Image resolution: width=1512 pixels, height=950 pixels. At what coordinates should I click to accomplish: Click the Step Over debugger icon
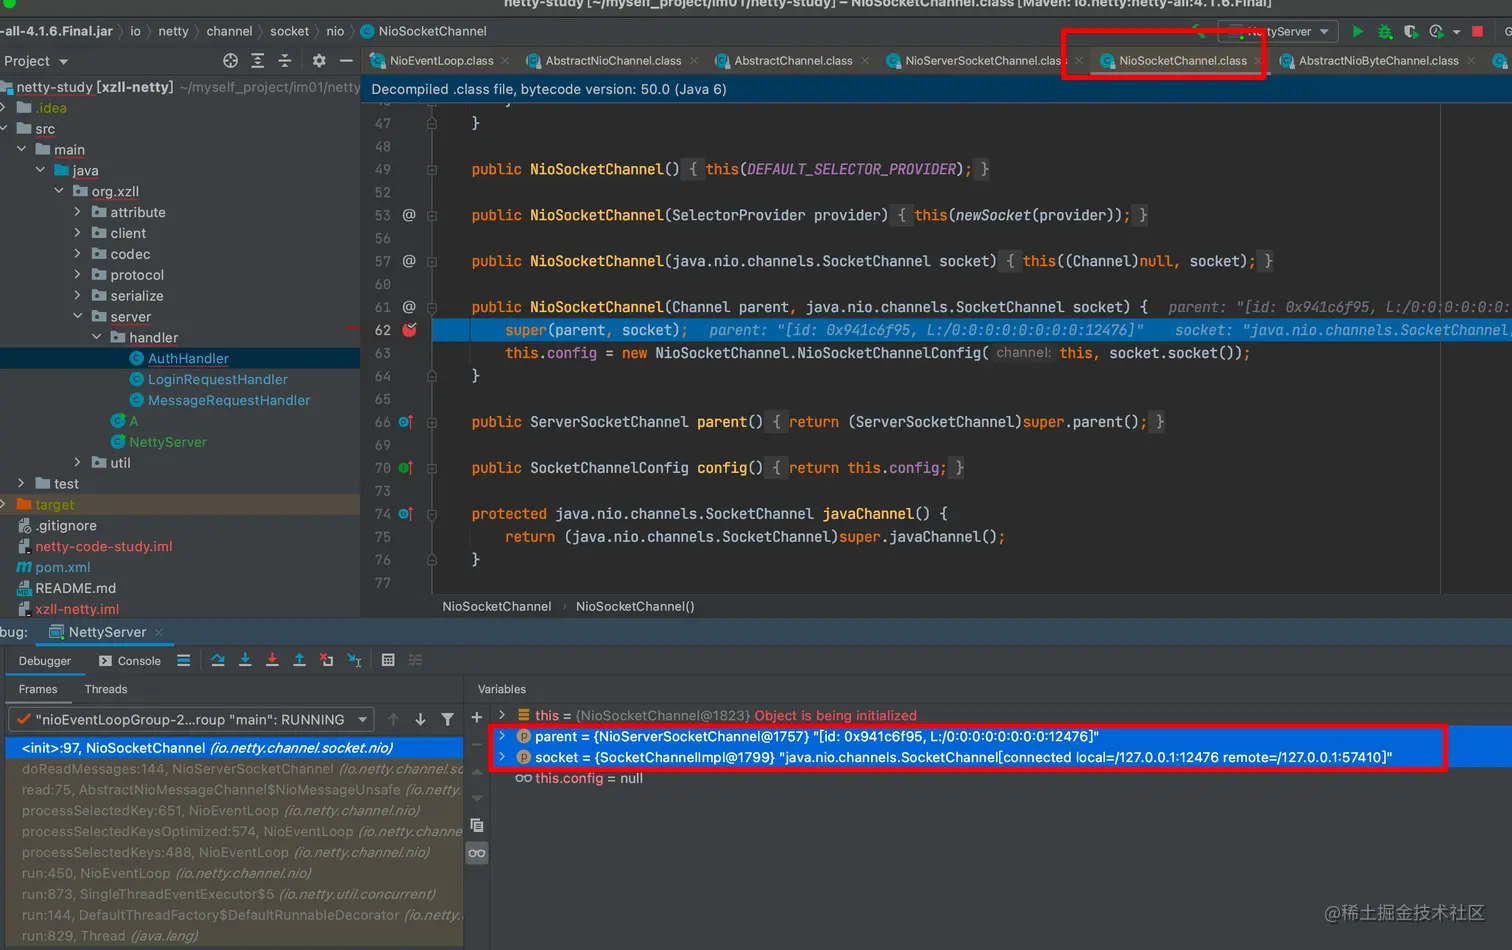pos(218,660)
